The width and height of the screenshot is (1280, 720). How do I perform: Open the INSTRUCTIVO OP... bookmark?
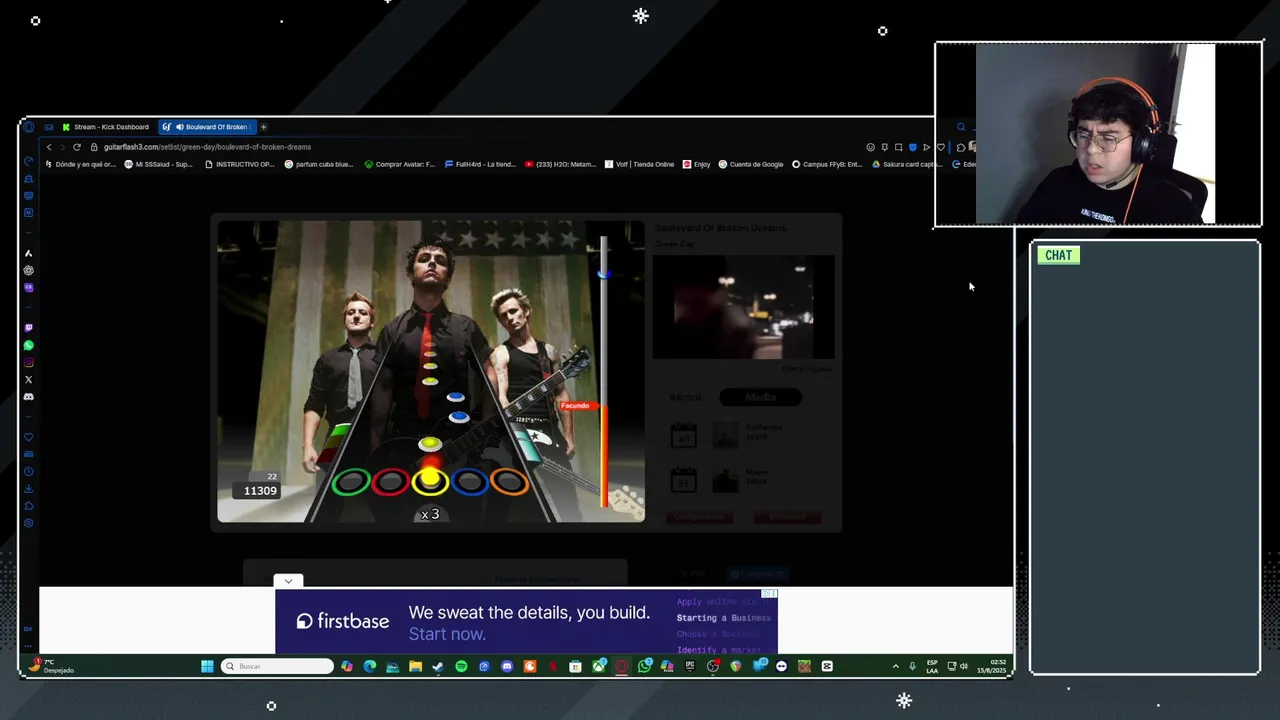[x=239, y=164]
